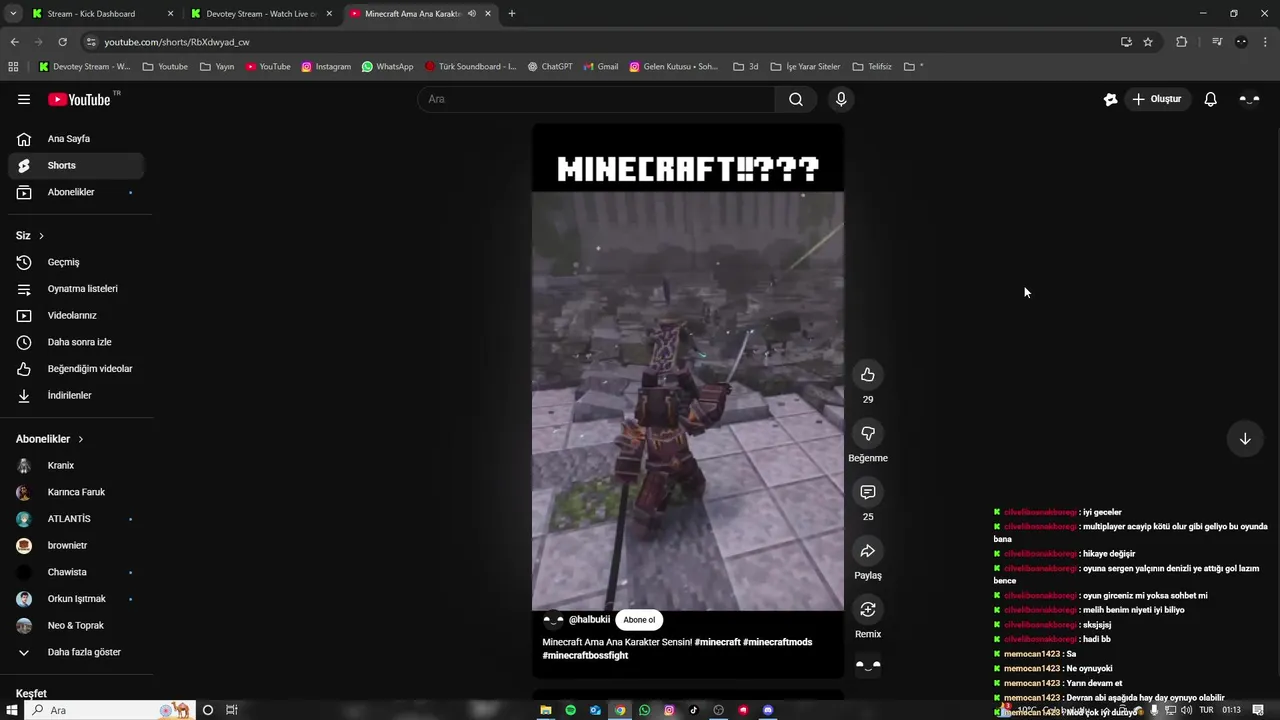Viewport: 1280px width, 720px height.
Task: Open the Youtube bookmarks folder
Action: coord(165,67)
